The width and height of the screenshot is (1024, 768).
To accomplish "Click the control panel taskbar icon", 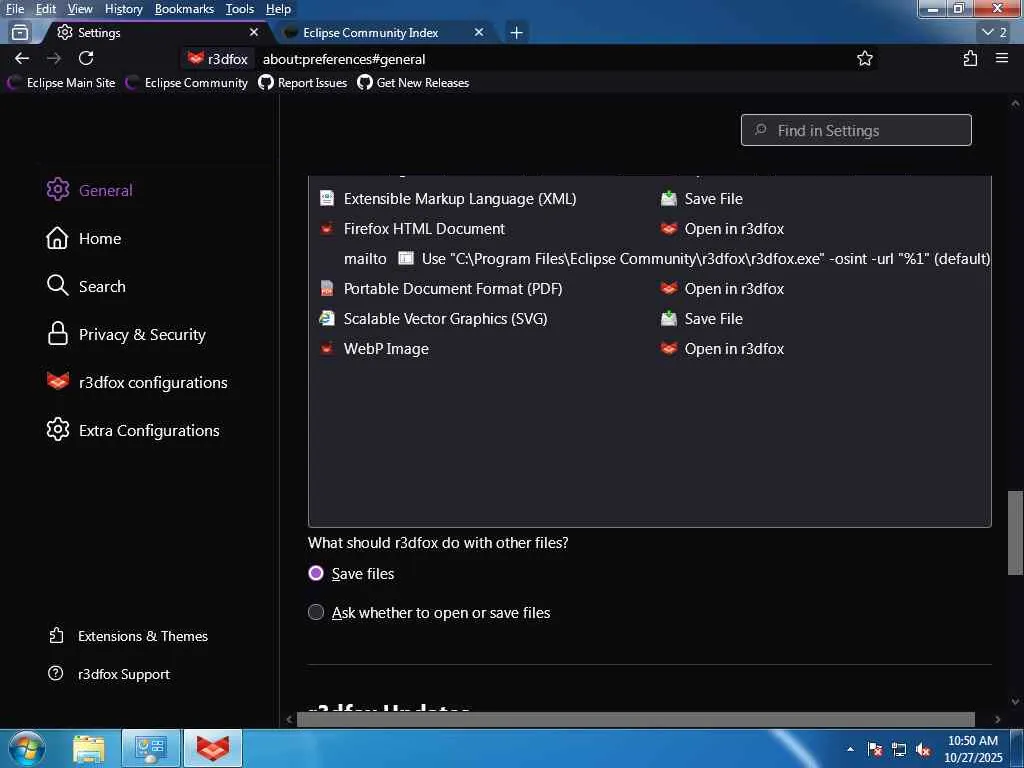I will 151,749.
